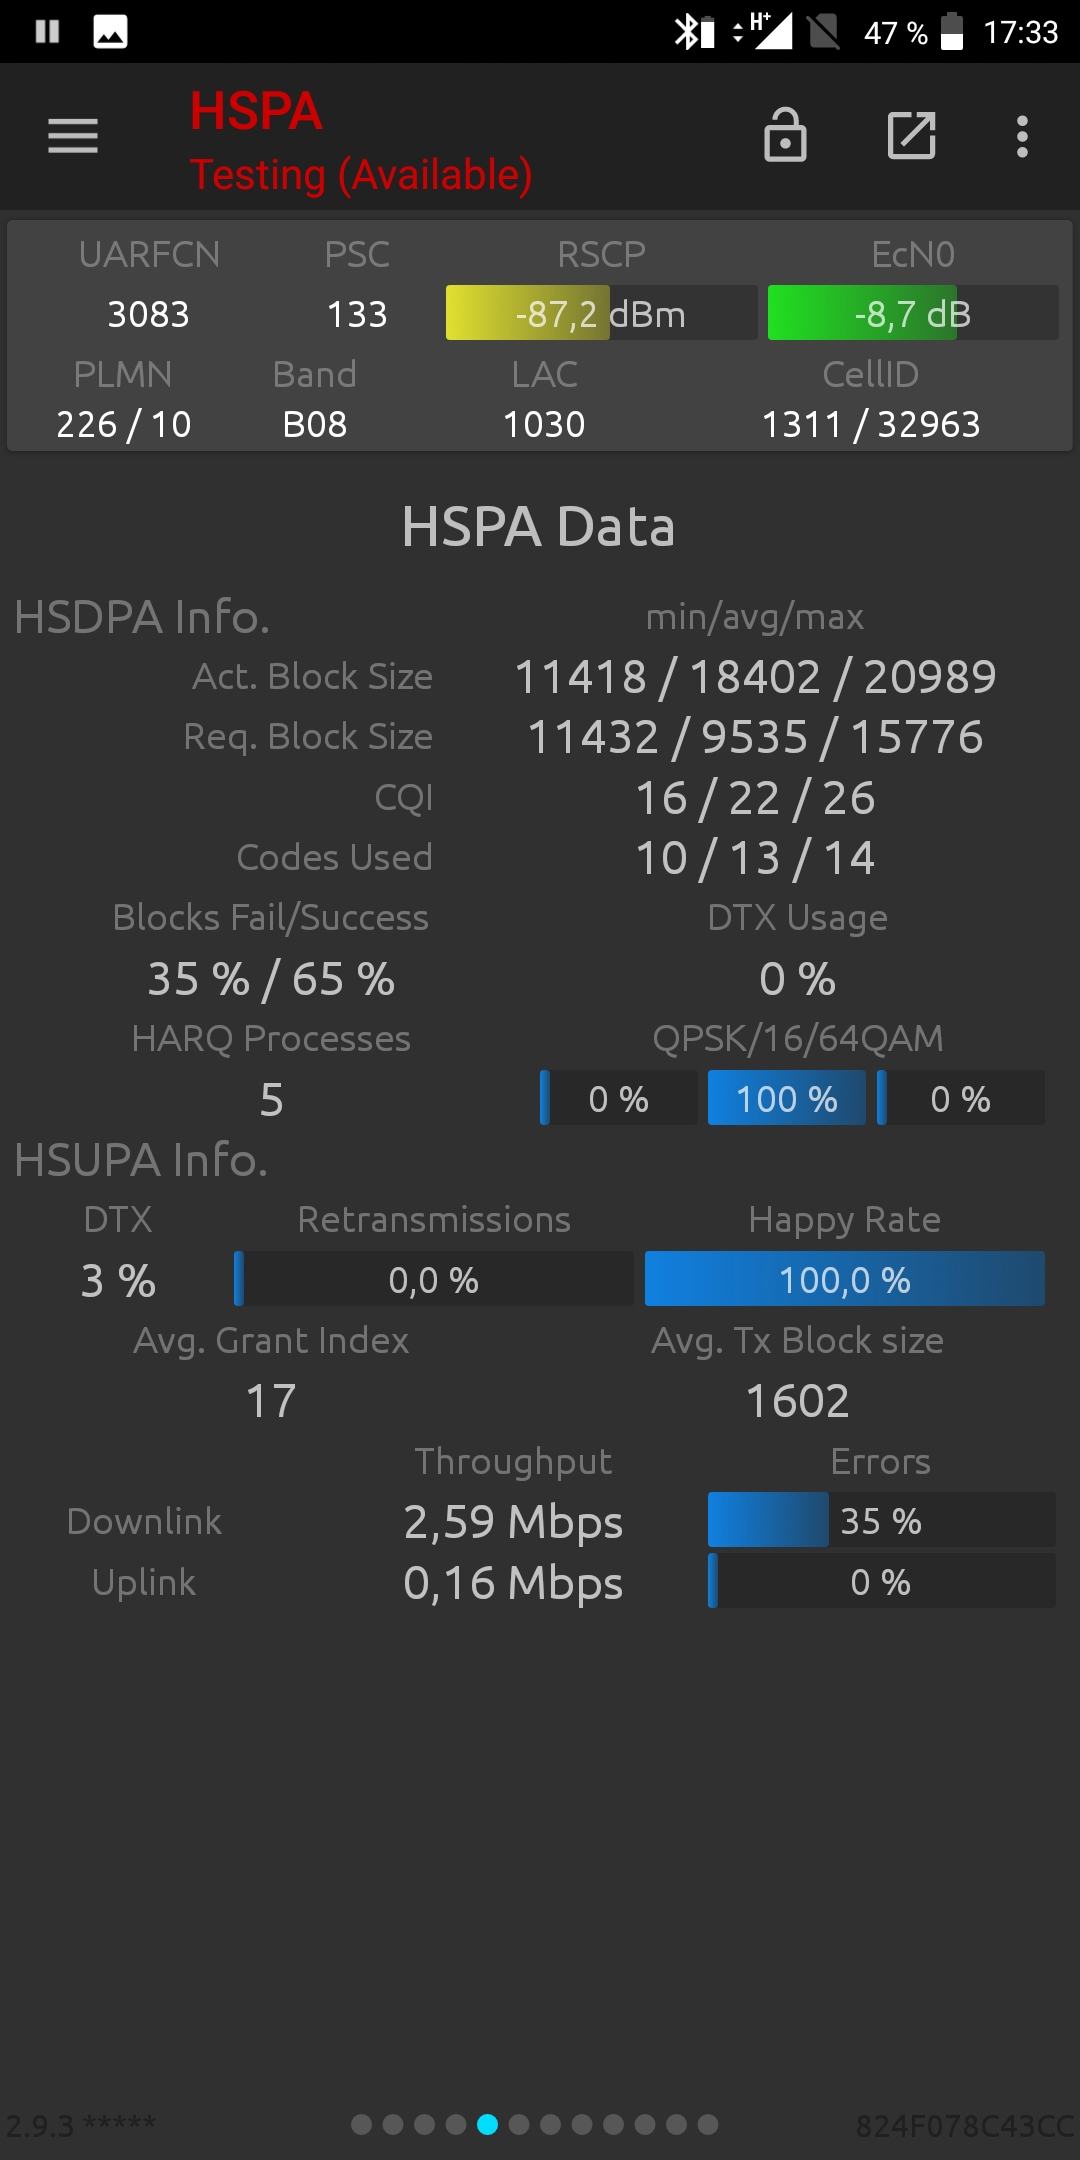
Task: Open the three-dot overflow menu
Action: [1022, 136]
